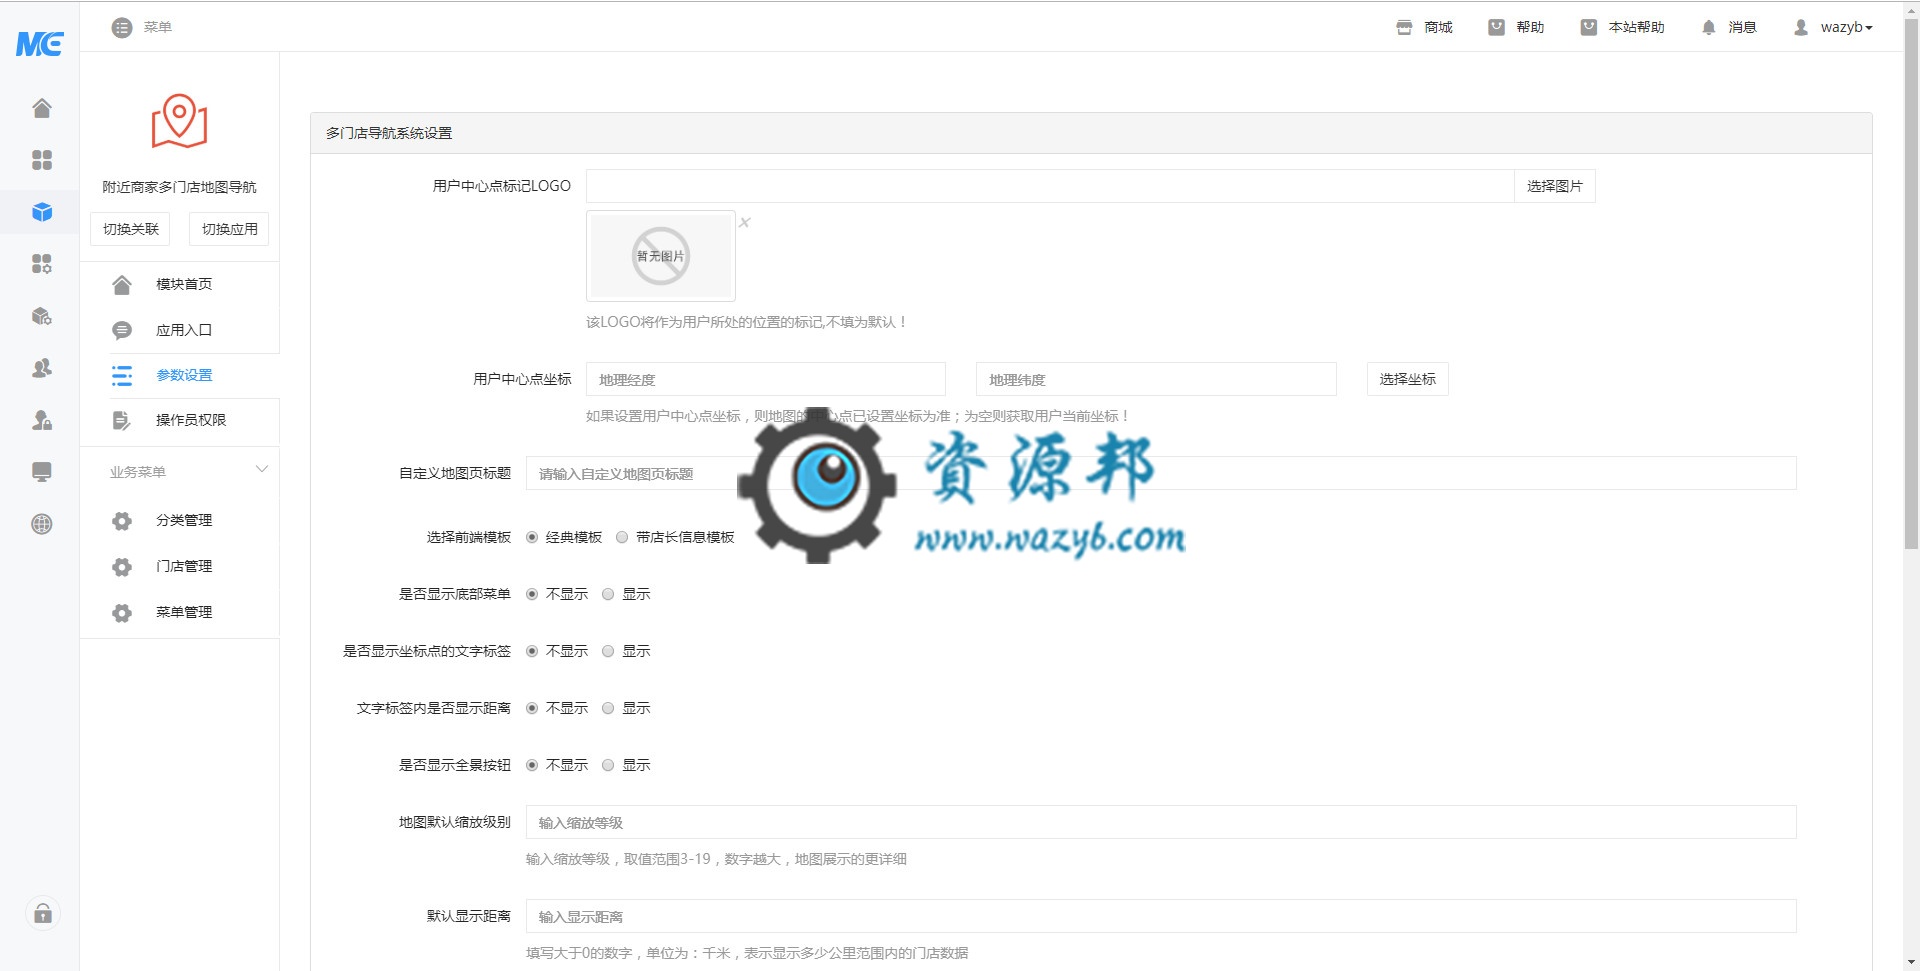
Task: Open the wazyb account dropdown
Action: [x=1846, y=28]
